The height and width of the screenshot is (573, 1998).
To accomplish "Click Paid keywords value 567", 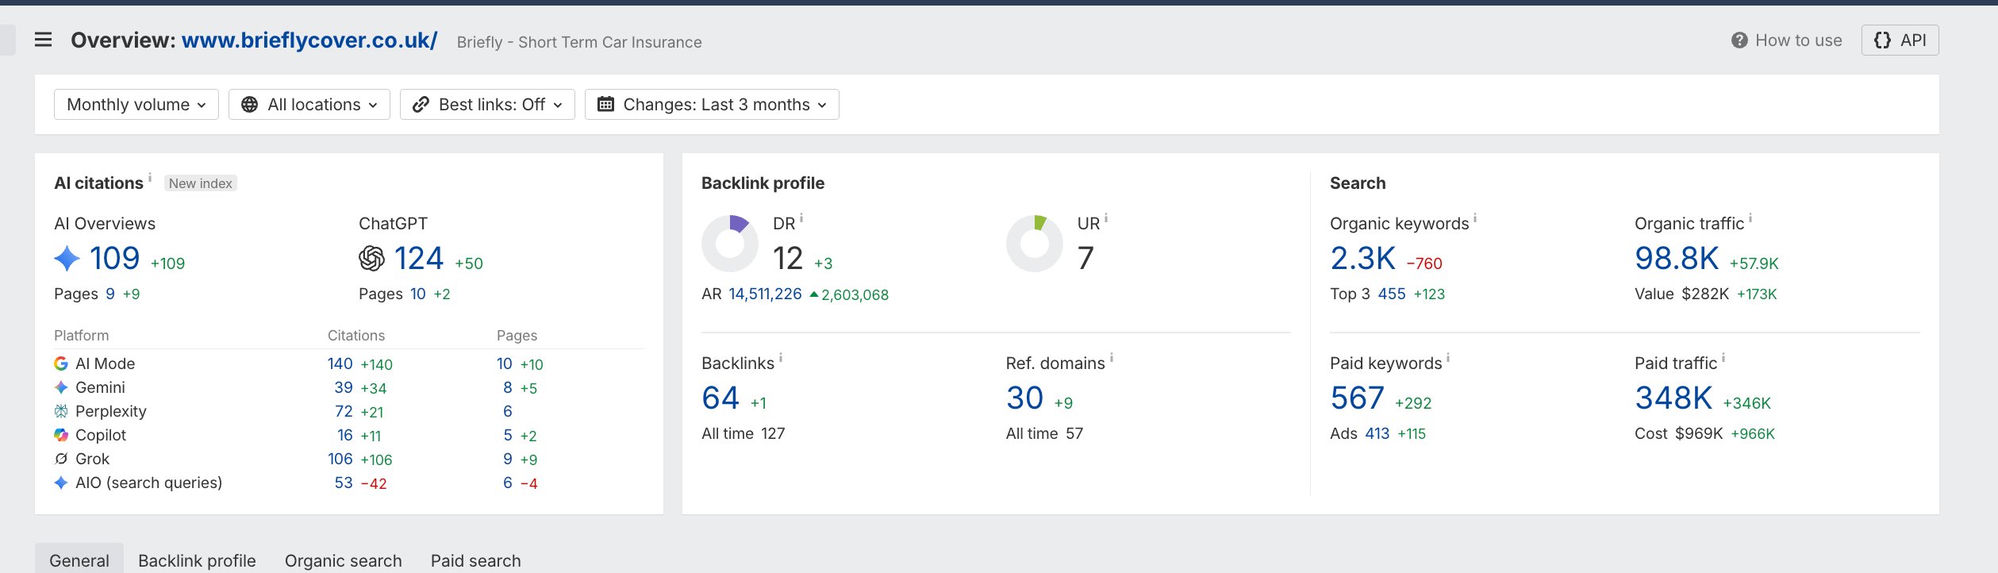I will tap(1357, 398).
